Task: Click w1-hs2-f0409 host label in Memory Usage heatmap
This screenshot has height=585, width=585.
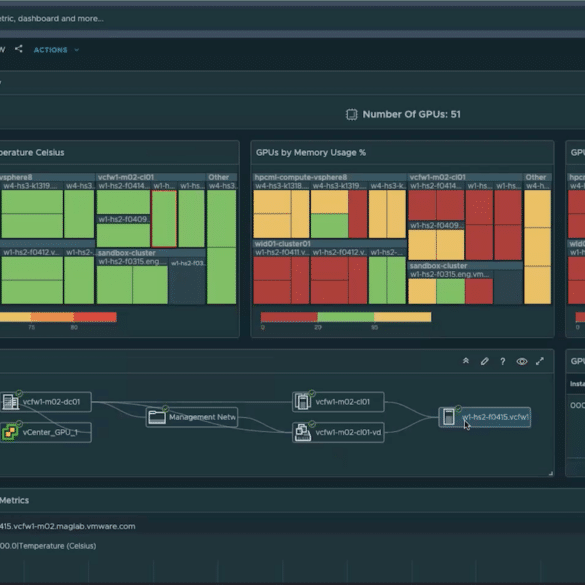Action: (436, 225)
